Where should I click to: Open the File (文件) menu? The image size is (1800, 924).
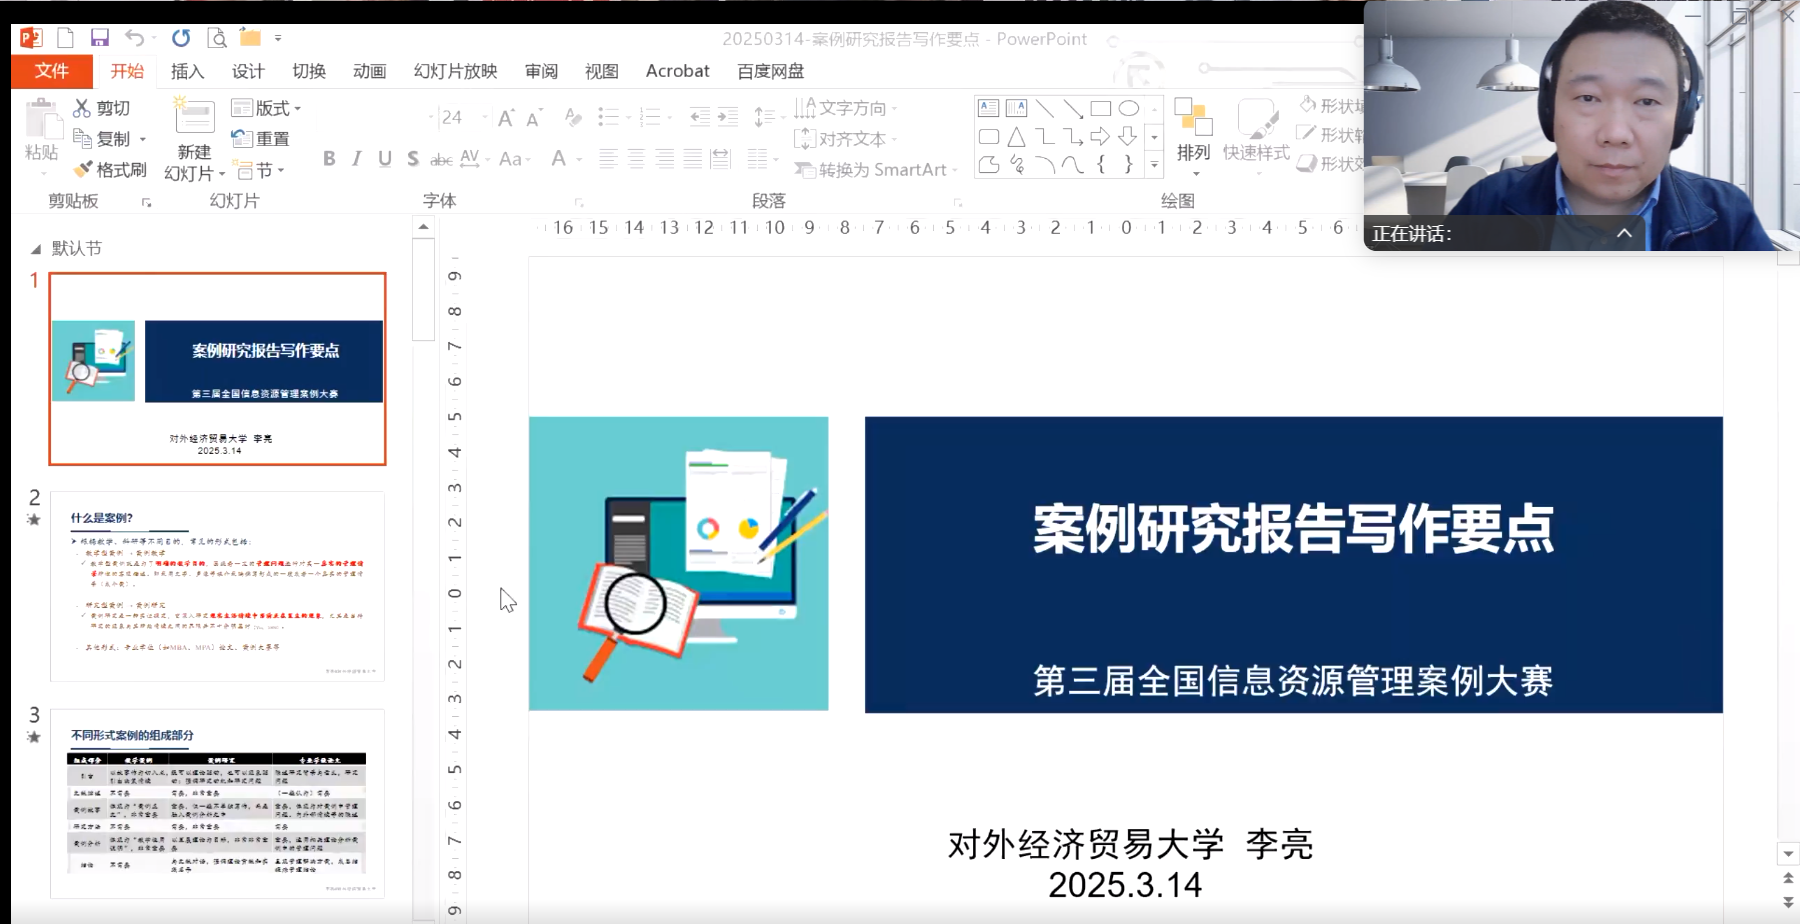[51, 71]
